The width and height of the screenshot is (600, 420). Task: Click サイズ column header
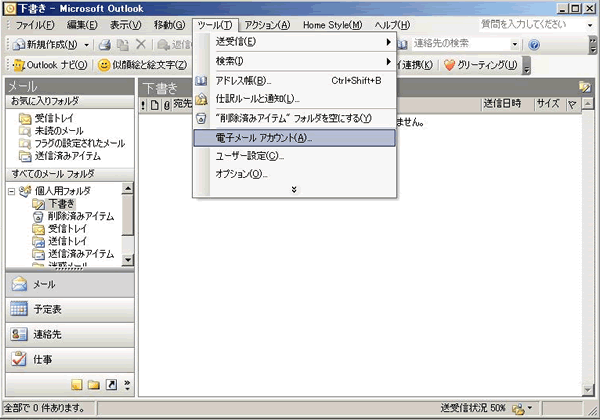[549, 104]
